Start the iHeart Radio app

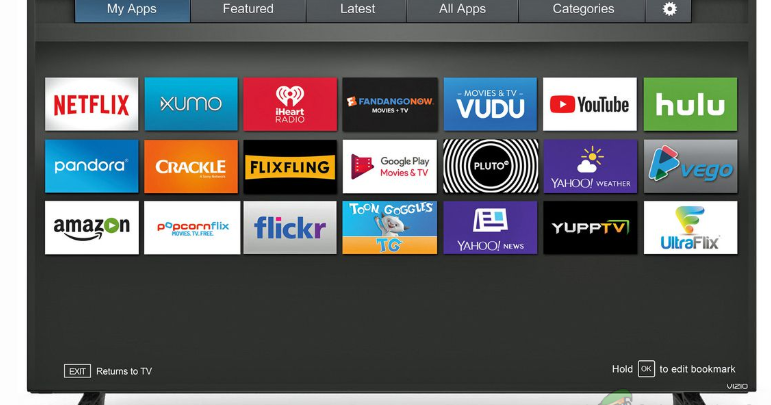click(x=290, y=104)
